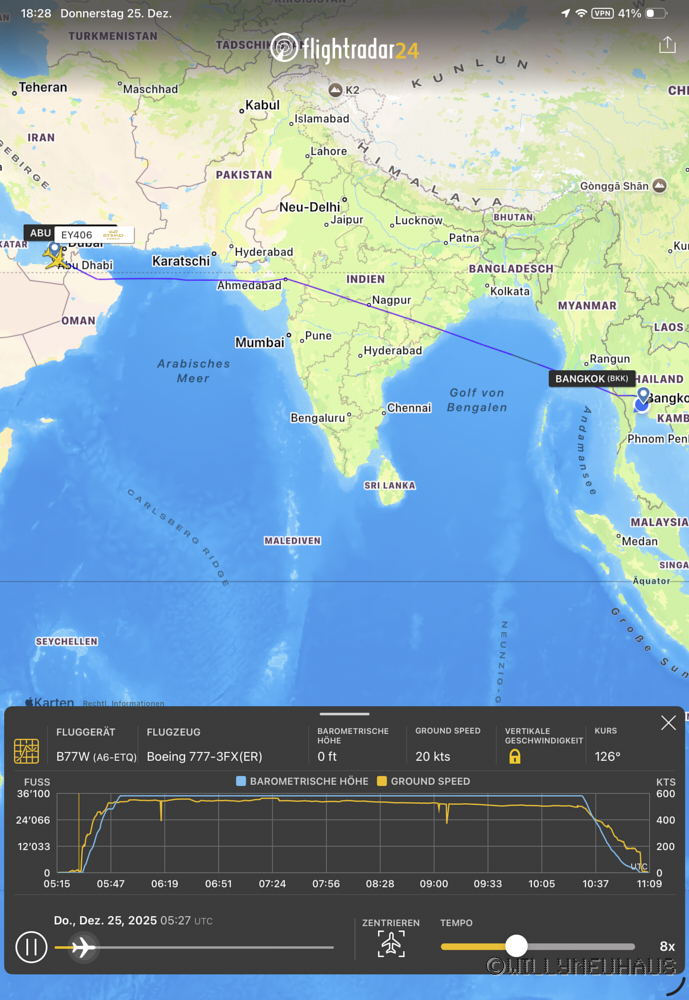The width and height of the screenshot is (689, 1000).
Task: Click the tempo speed slider knob
Action: tap(516, 946)
